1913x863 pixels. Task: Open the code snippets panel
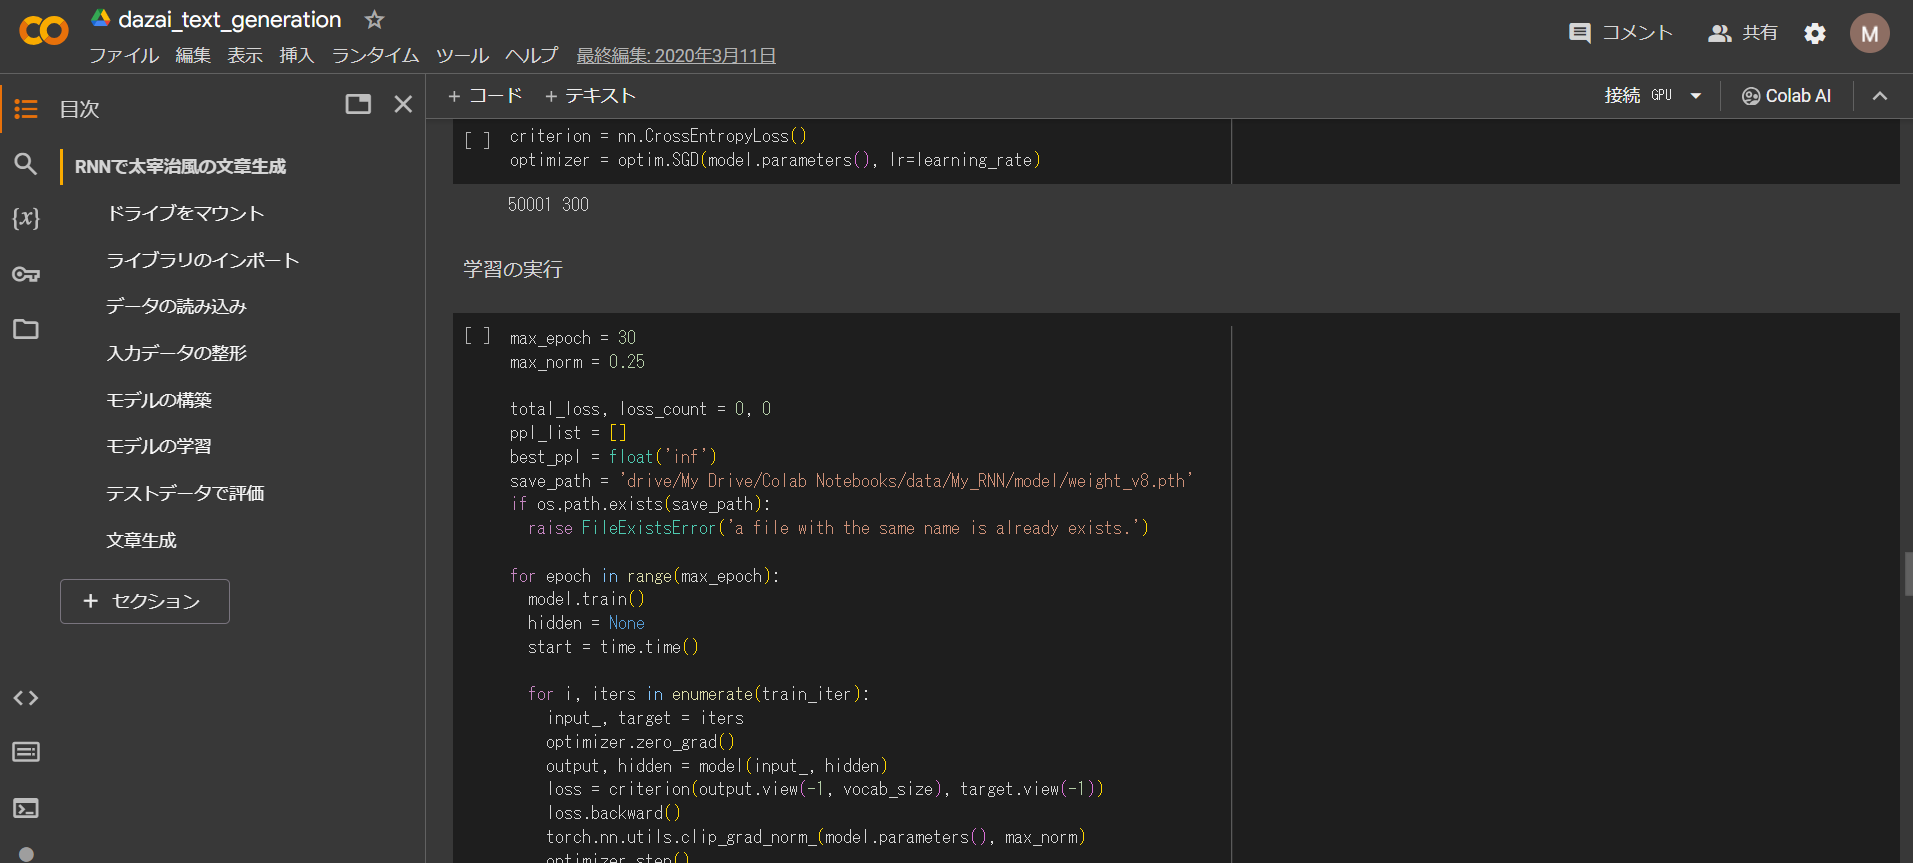click(26, 698)
